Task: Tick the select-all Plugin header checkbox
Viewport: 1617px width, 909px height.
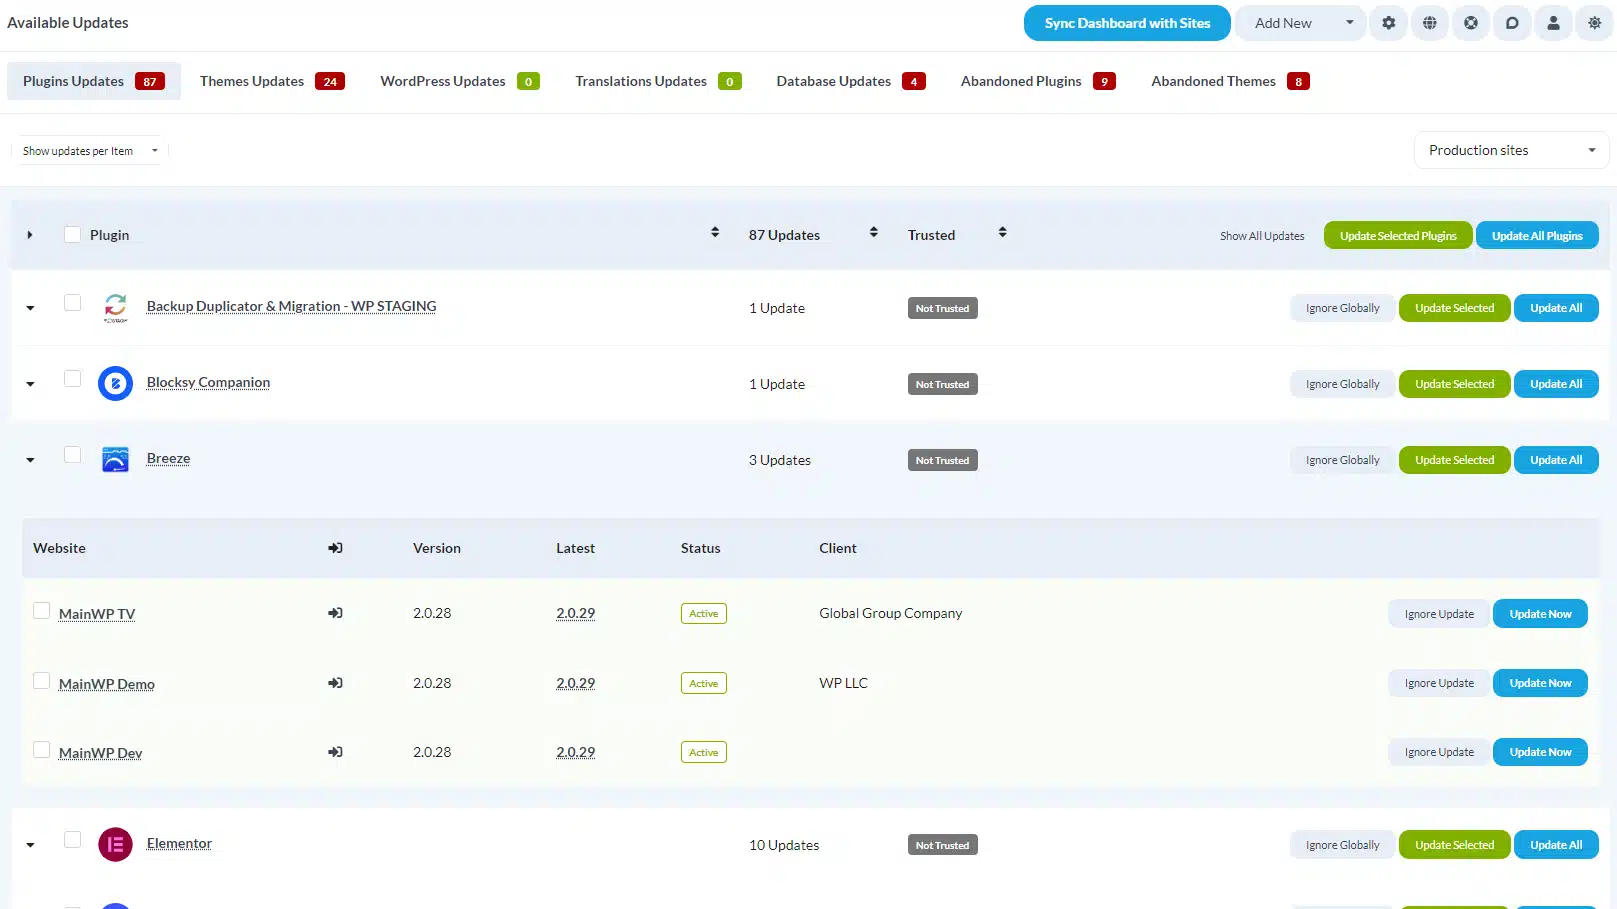Action: tap(72, 234)
